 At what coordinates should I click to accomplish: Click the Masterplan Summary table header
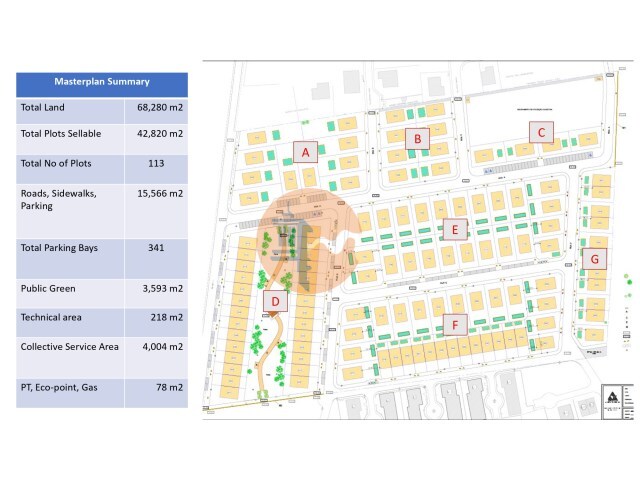[101, 82]
